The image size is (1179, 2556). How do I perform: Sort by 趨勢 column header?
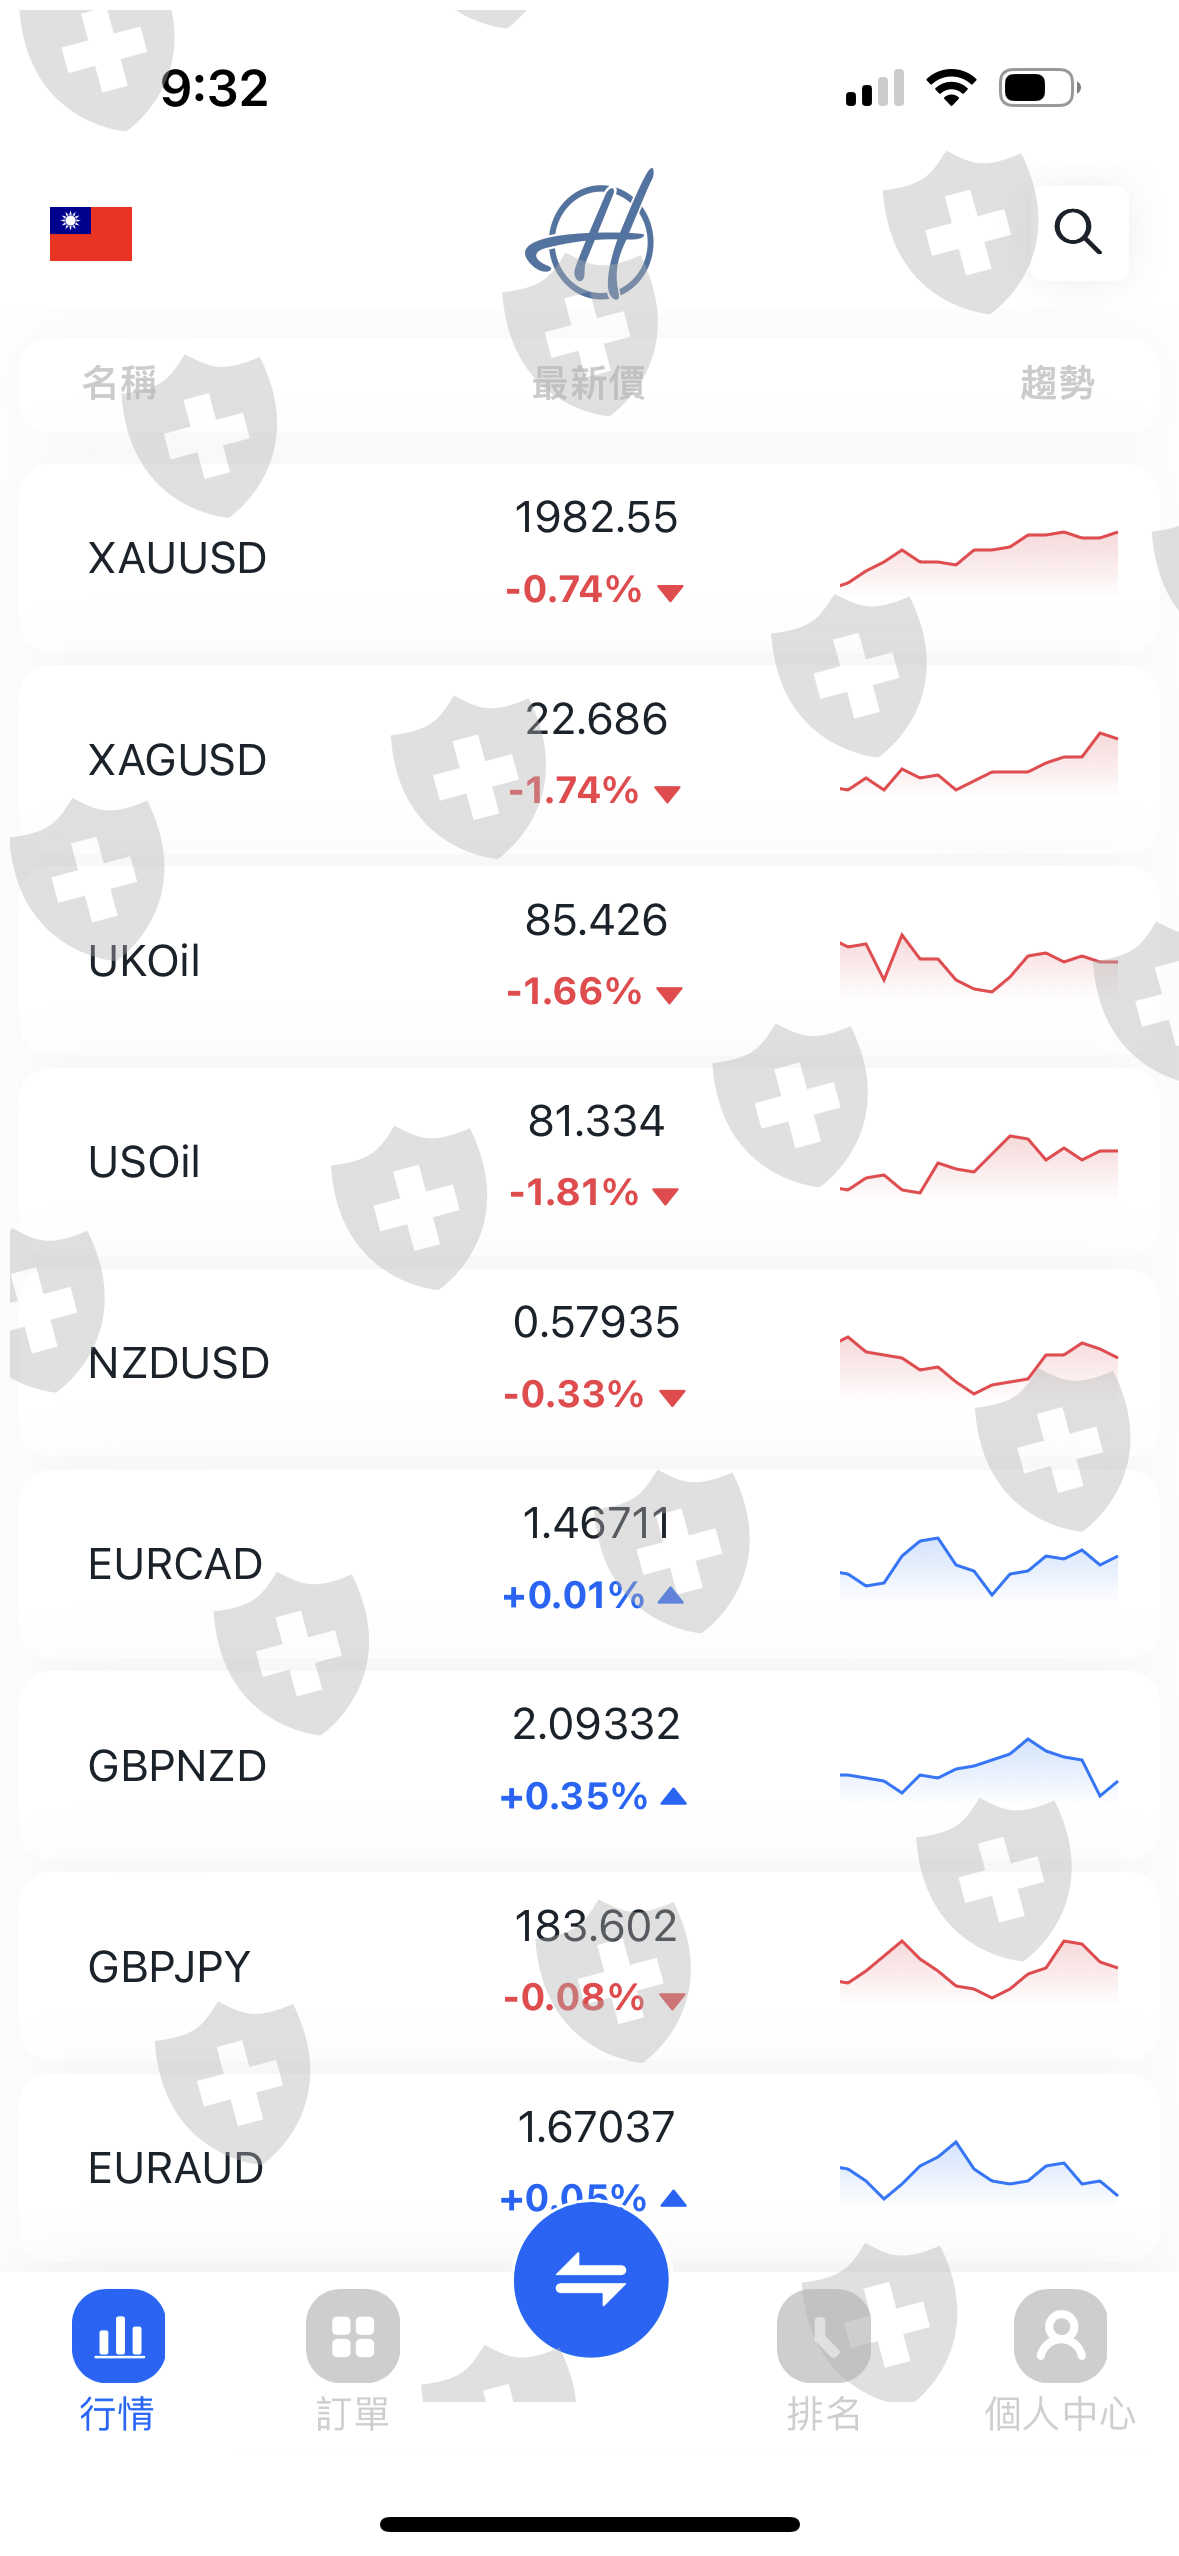tap(1057, 383)
